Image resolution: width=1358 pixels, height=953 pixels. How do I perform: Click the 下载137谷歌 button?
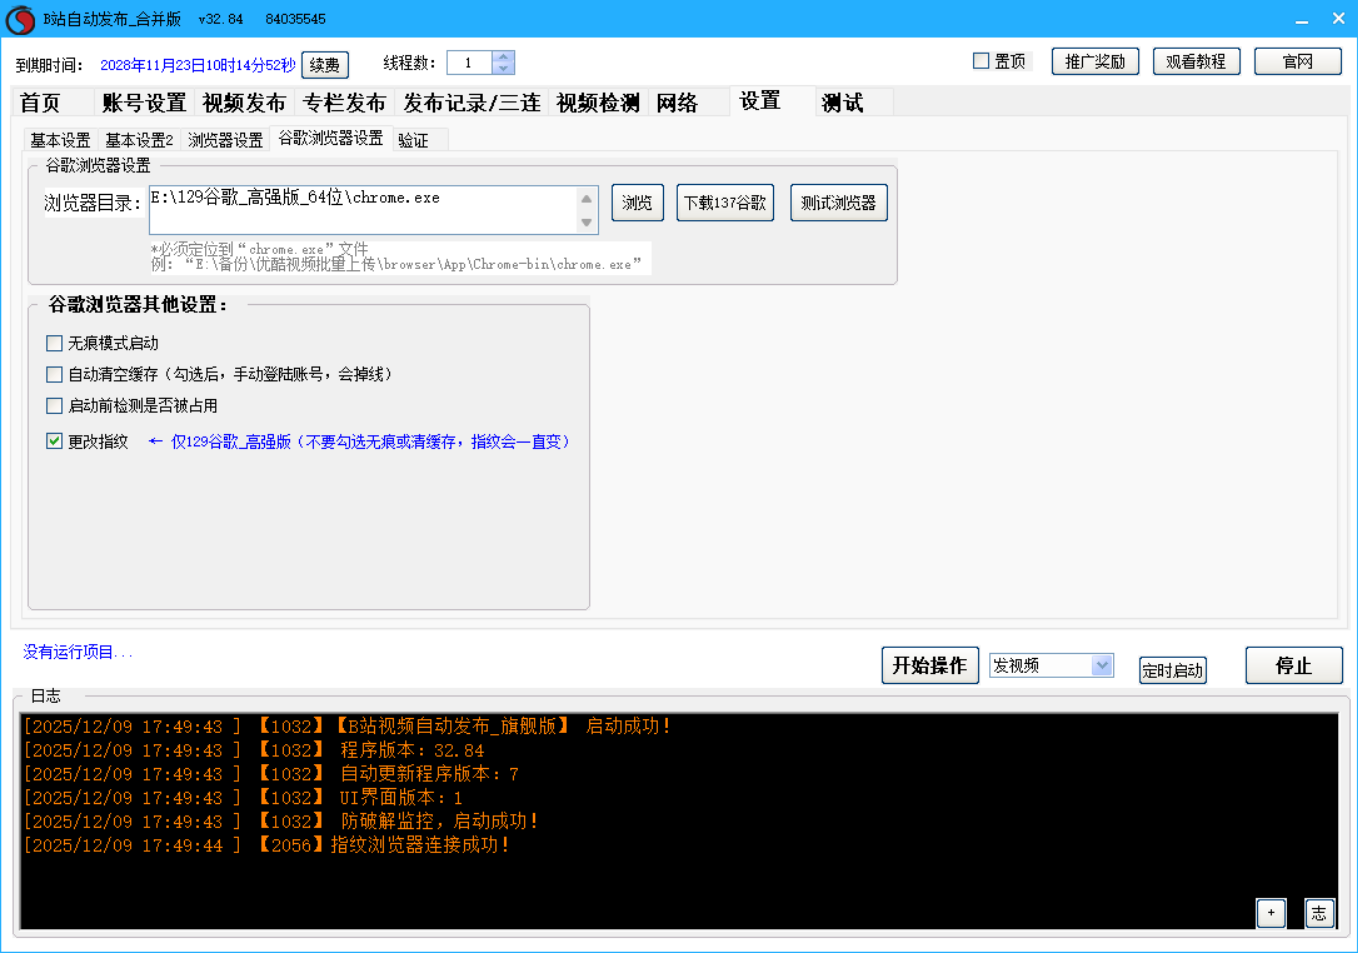[725, 203]
